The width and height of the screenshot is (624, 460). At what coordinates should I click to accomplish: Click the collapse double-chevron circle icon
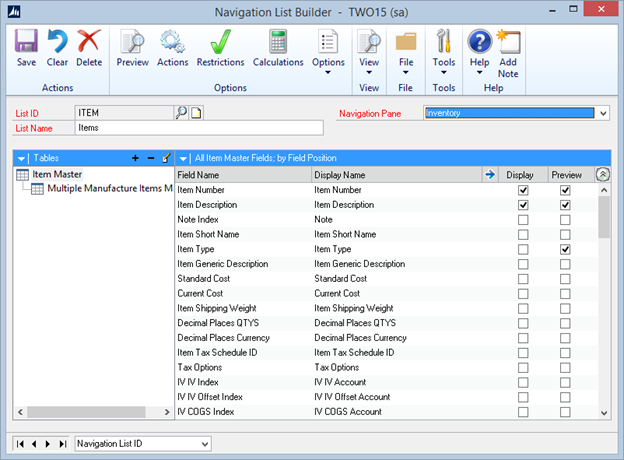click(603, 175)
